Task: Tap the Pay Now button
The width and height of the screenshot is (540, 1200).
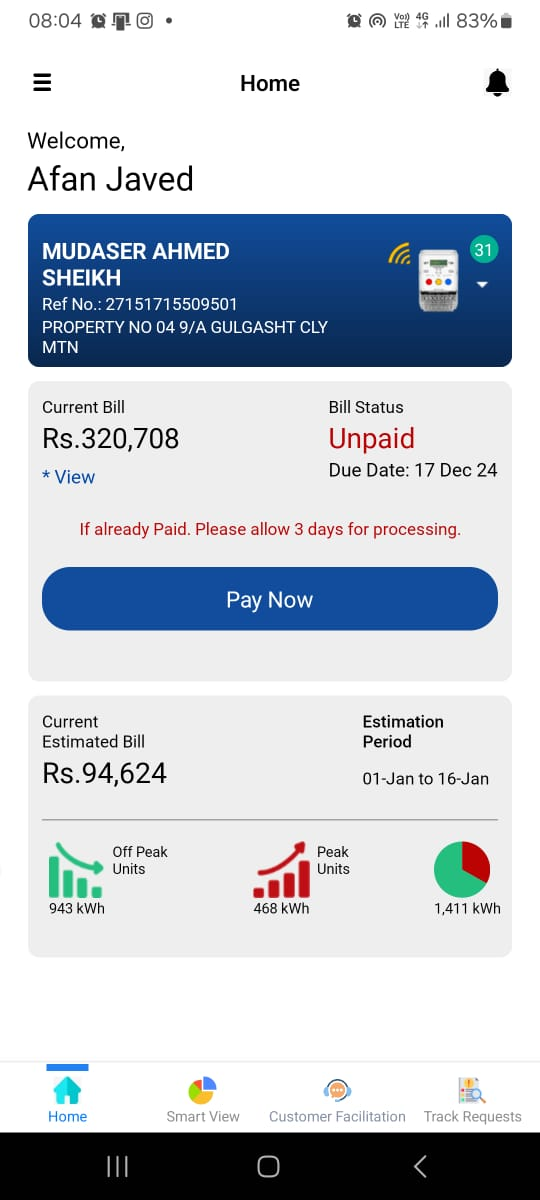Action: pyautogui.click(x=270, y=599)
